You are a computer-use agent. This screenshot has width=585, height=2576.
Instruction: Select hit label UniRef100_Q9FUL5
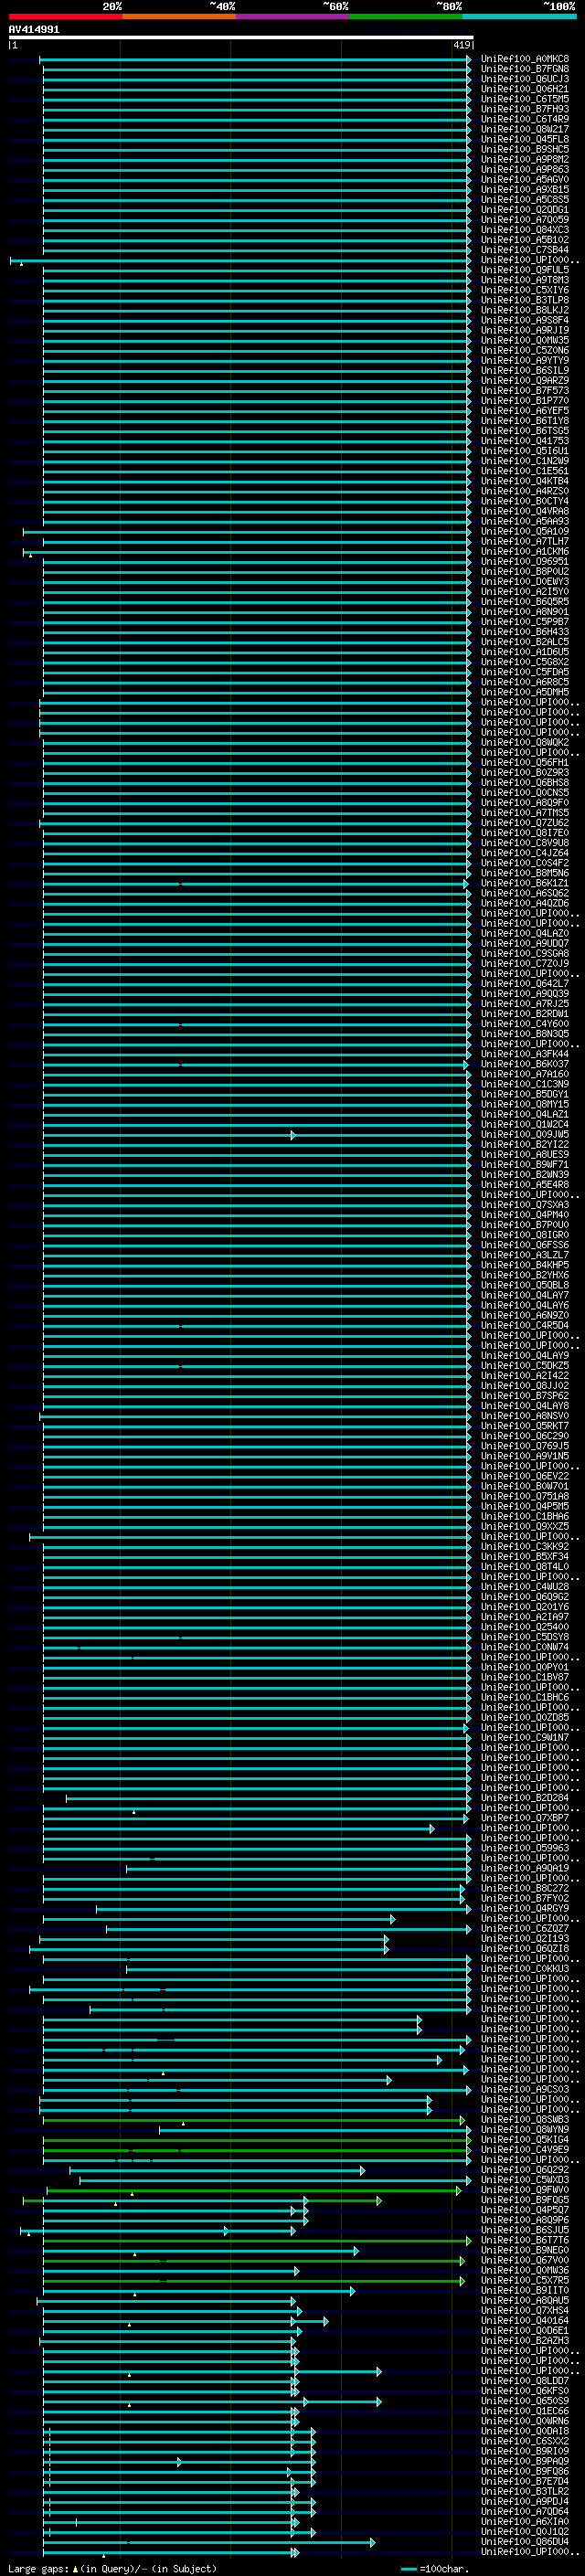(524, 270)
